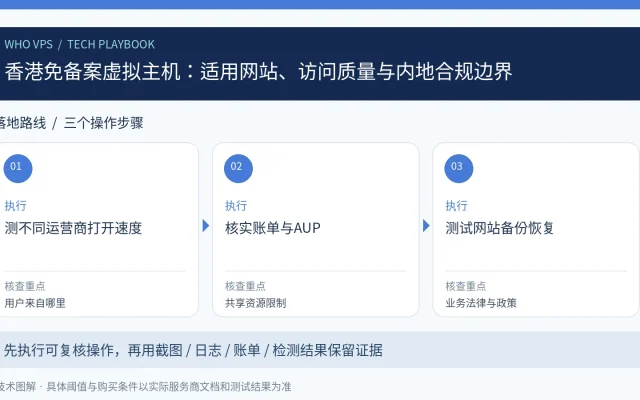Click step title 核实账单与AUP
Image resolution: width=640 pixels, height=400 pixels.
tap(273, 228)
